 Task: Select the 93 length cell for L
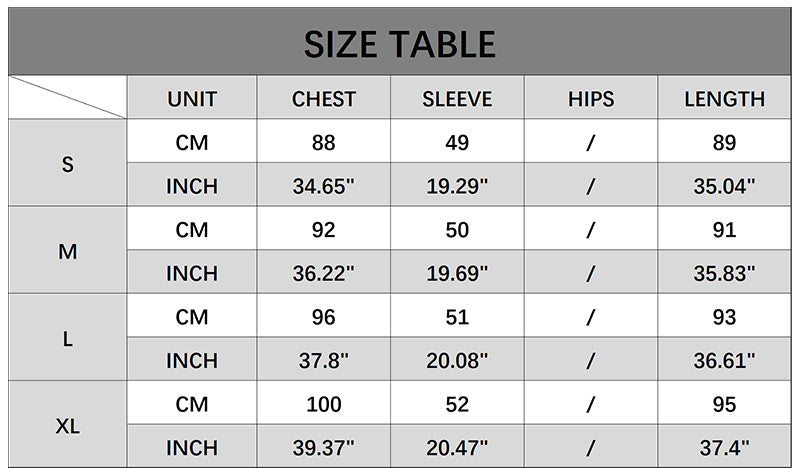724,317
